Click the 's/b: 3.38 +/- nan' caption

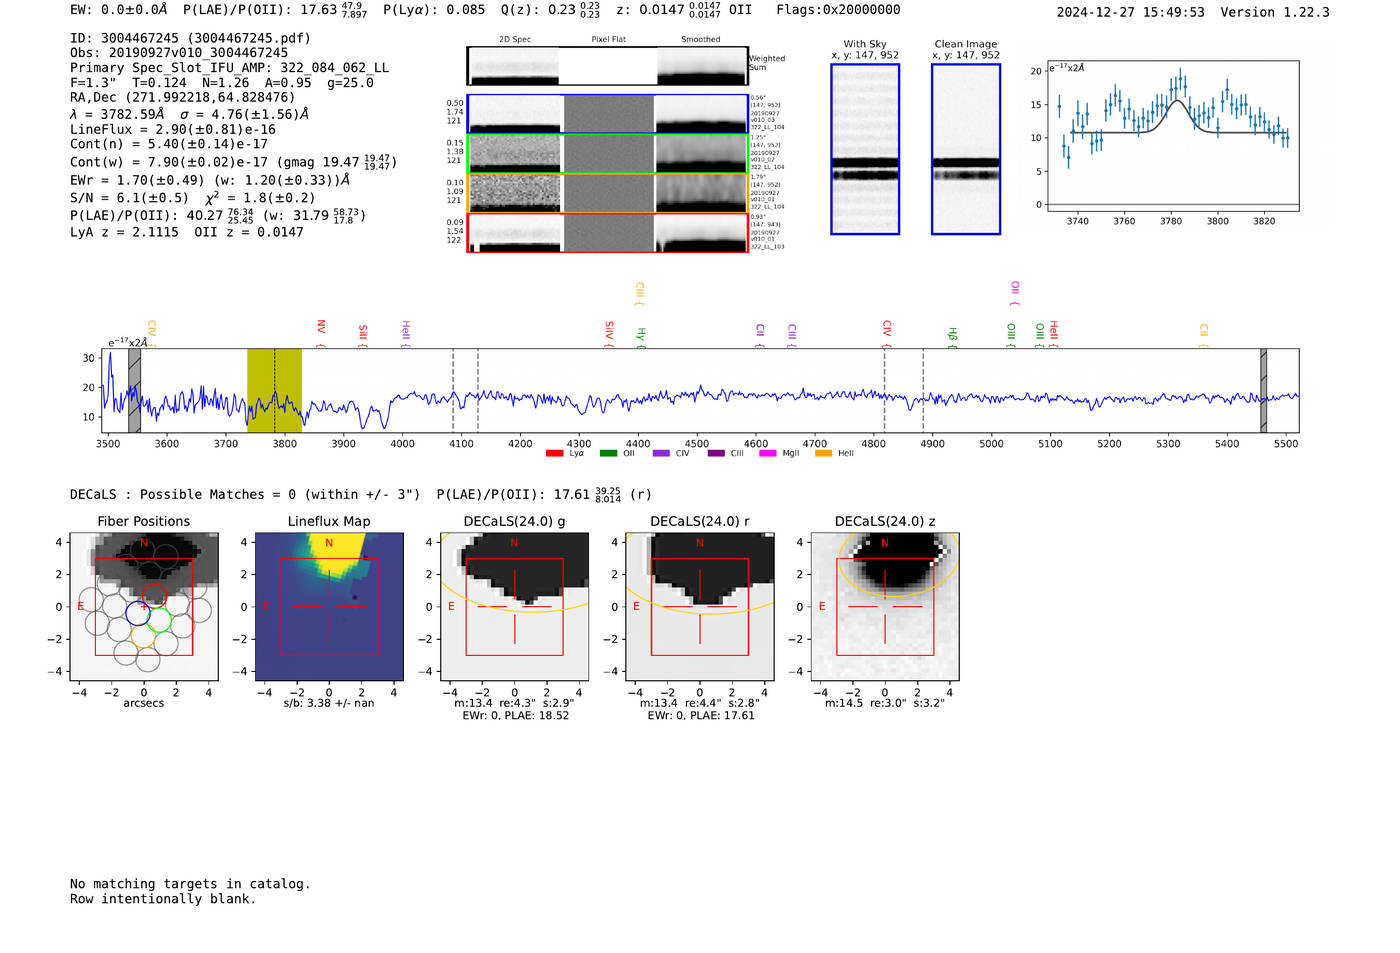[x=329, y=703]
